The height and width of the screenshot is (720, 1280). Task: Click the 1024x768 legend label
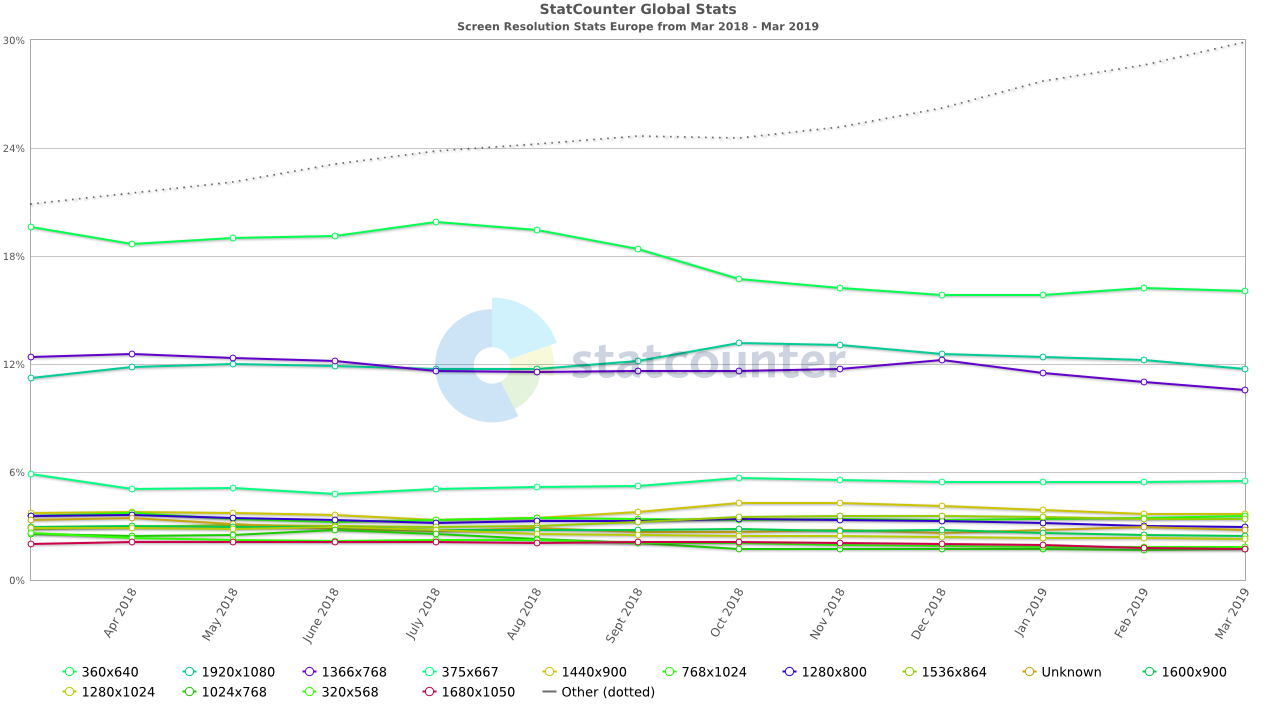[234, 692]
